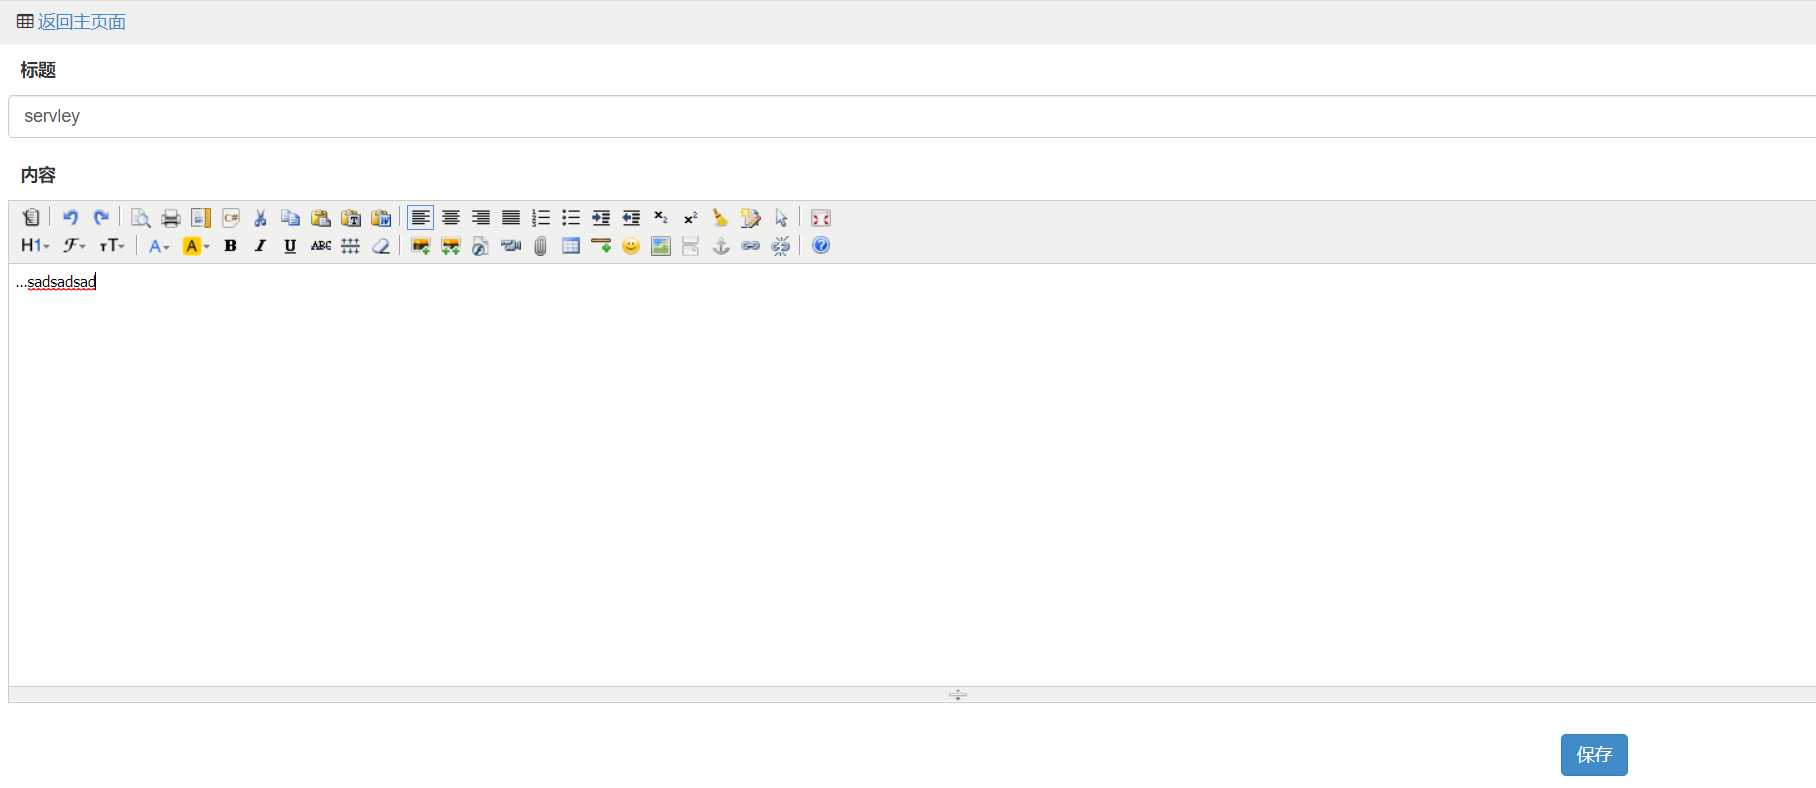Insert a code block icon
Image resolution: width=1816 pixels, height=788 pixels.
(231, 217)
